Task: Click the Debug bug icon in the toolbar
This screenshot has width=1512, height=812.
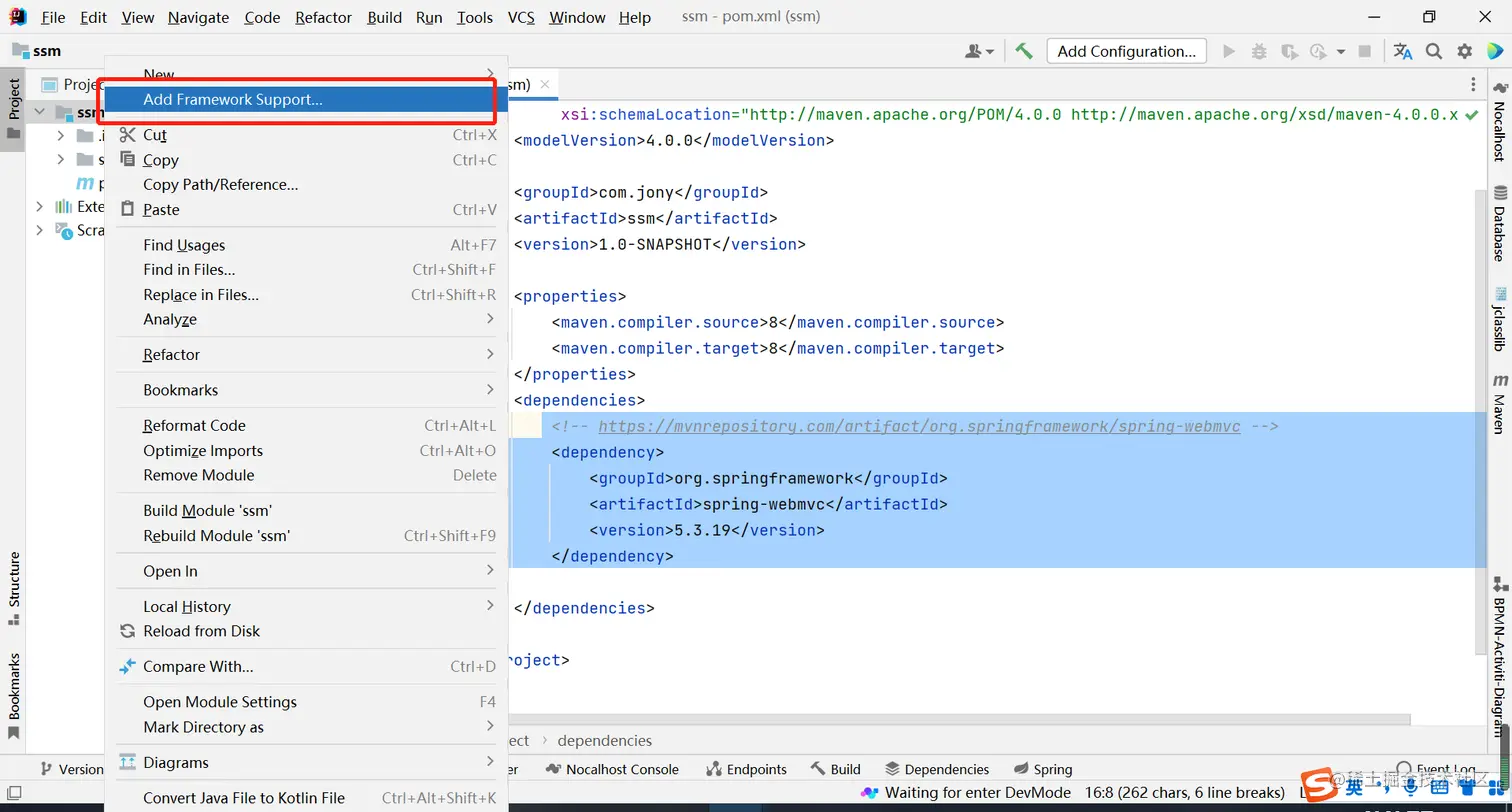Action: pos(1259,51)
